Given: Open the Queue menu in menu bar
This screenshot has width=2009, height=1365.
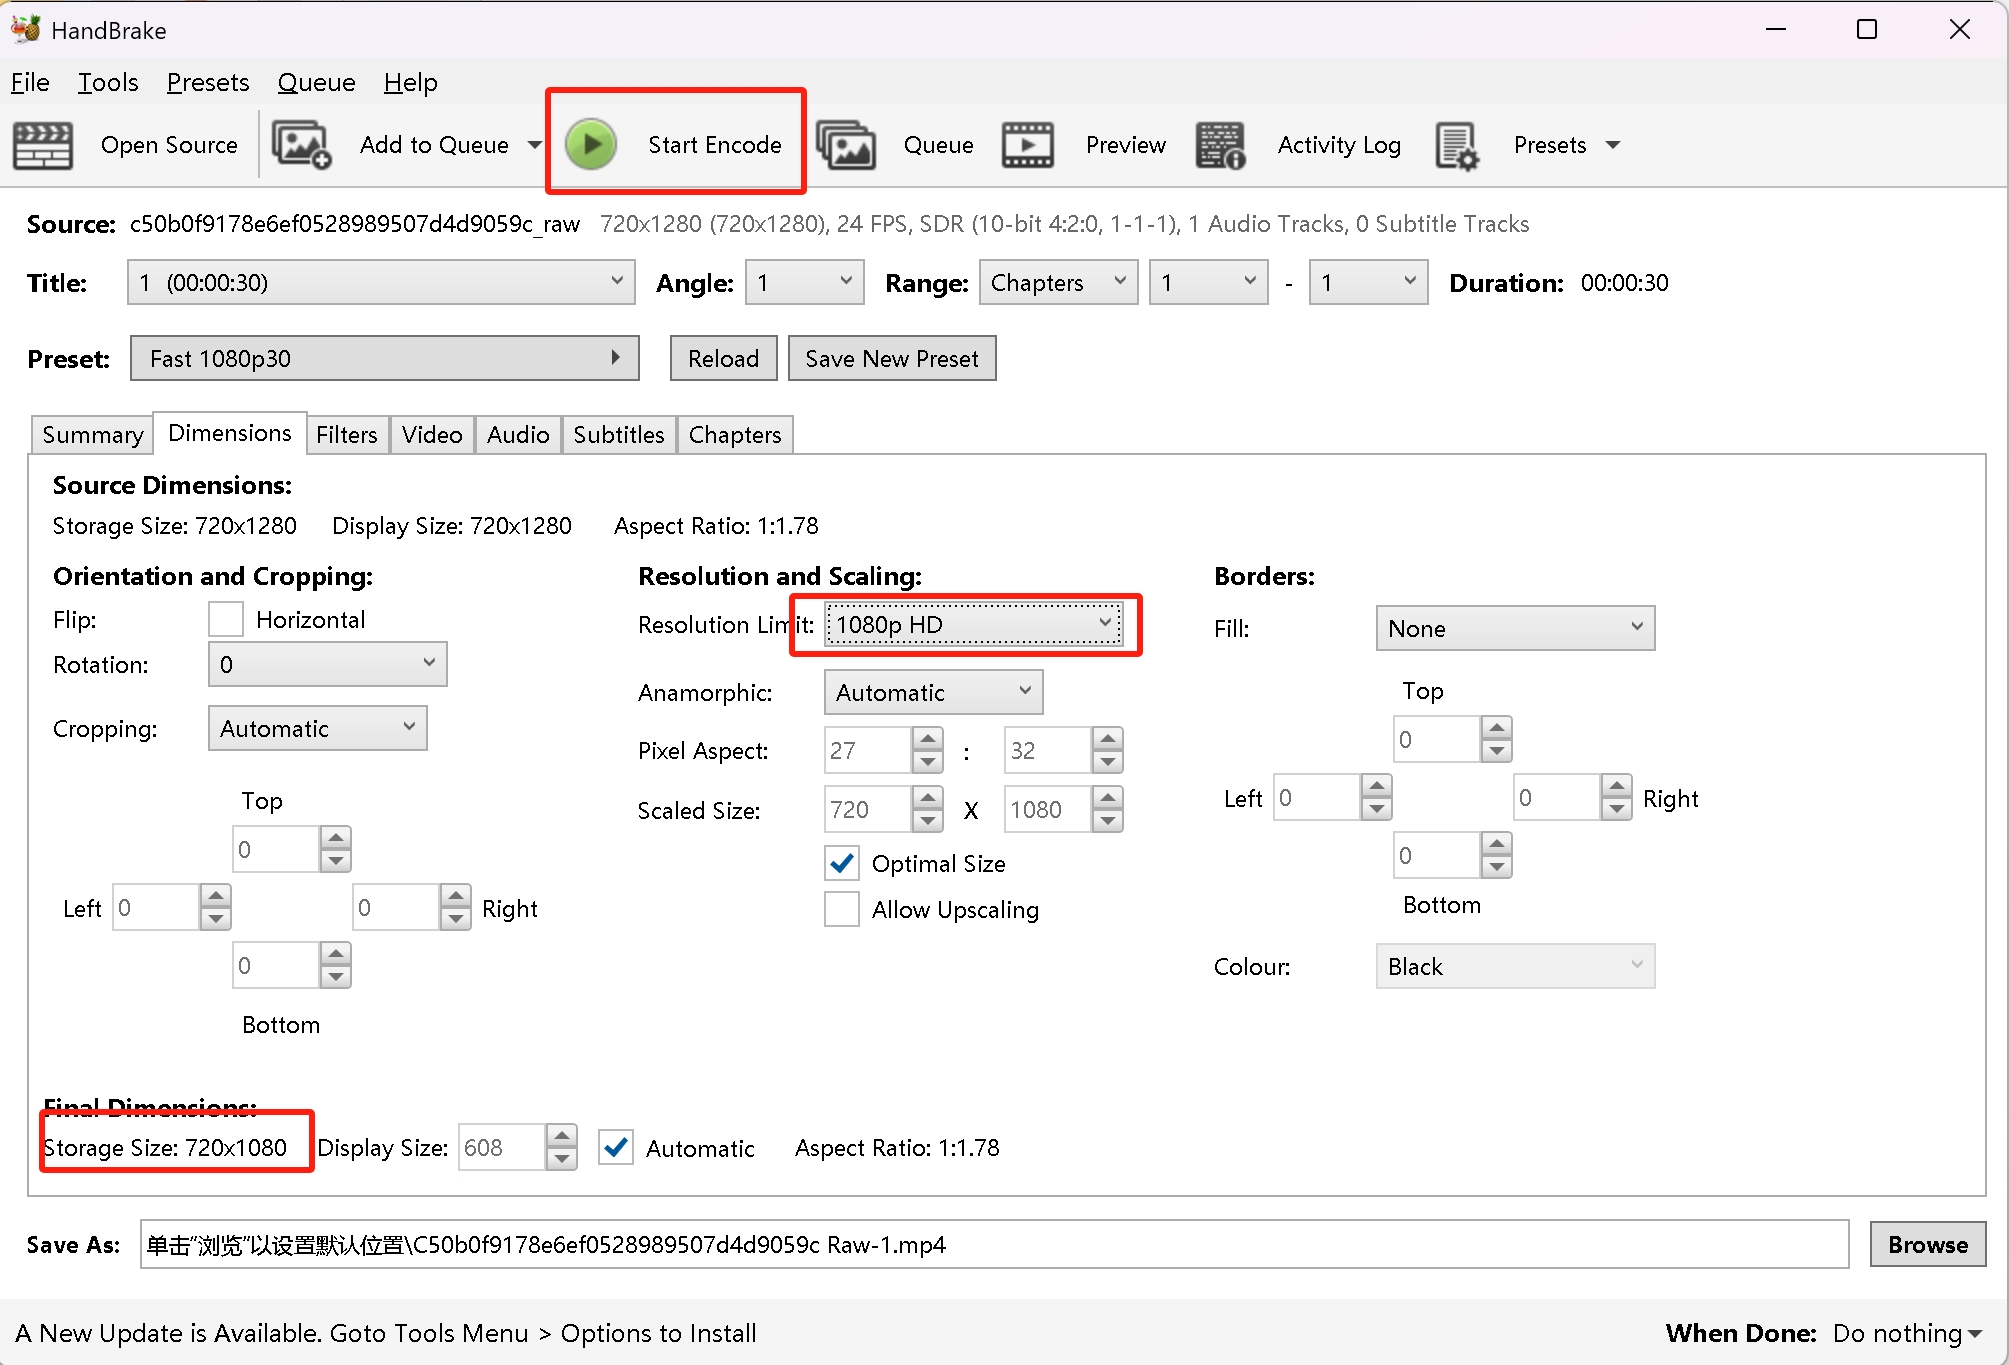Looking at the screenshot, I should tap(316, 83).
